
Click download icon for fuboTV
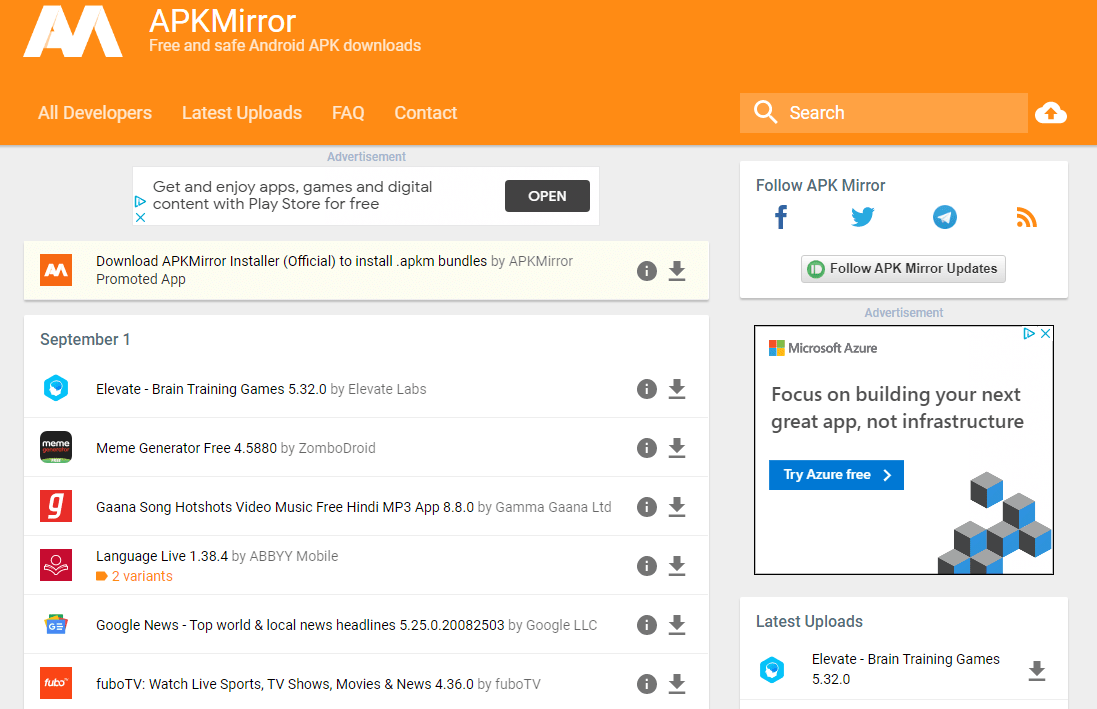(677, 683)
